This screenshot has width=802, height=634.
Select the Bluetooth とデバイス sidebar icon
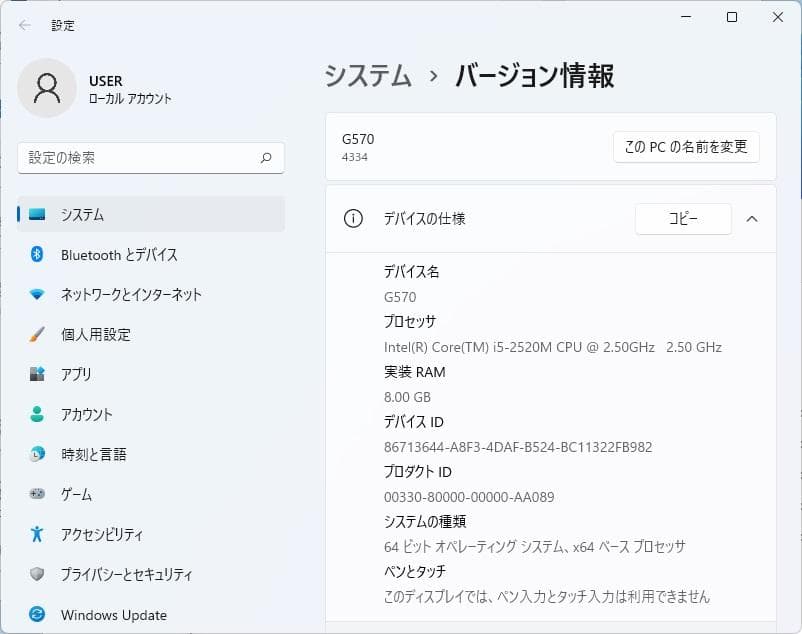tap(37, 254)
